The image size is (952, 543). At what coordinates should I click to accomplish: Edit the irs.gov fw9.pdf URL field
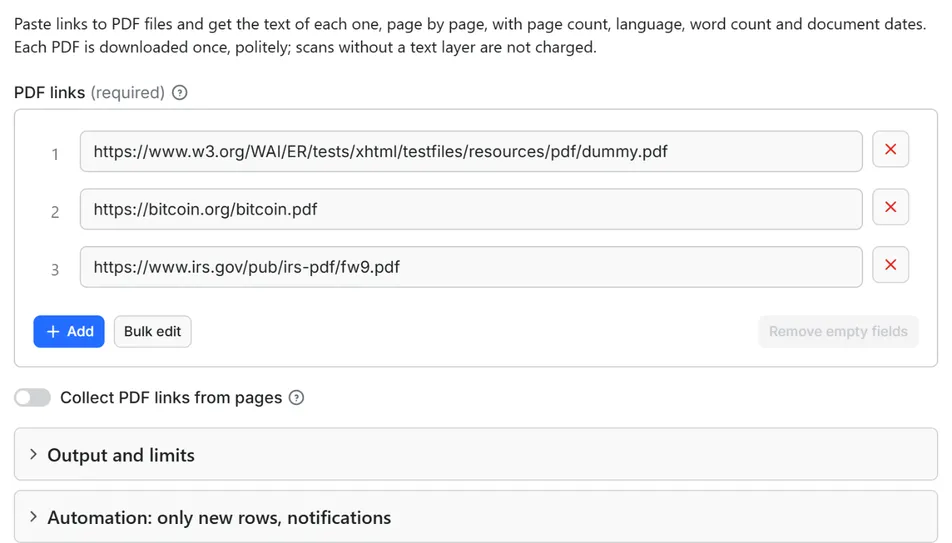[x=471, y=267]
